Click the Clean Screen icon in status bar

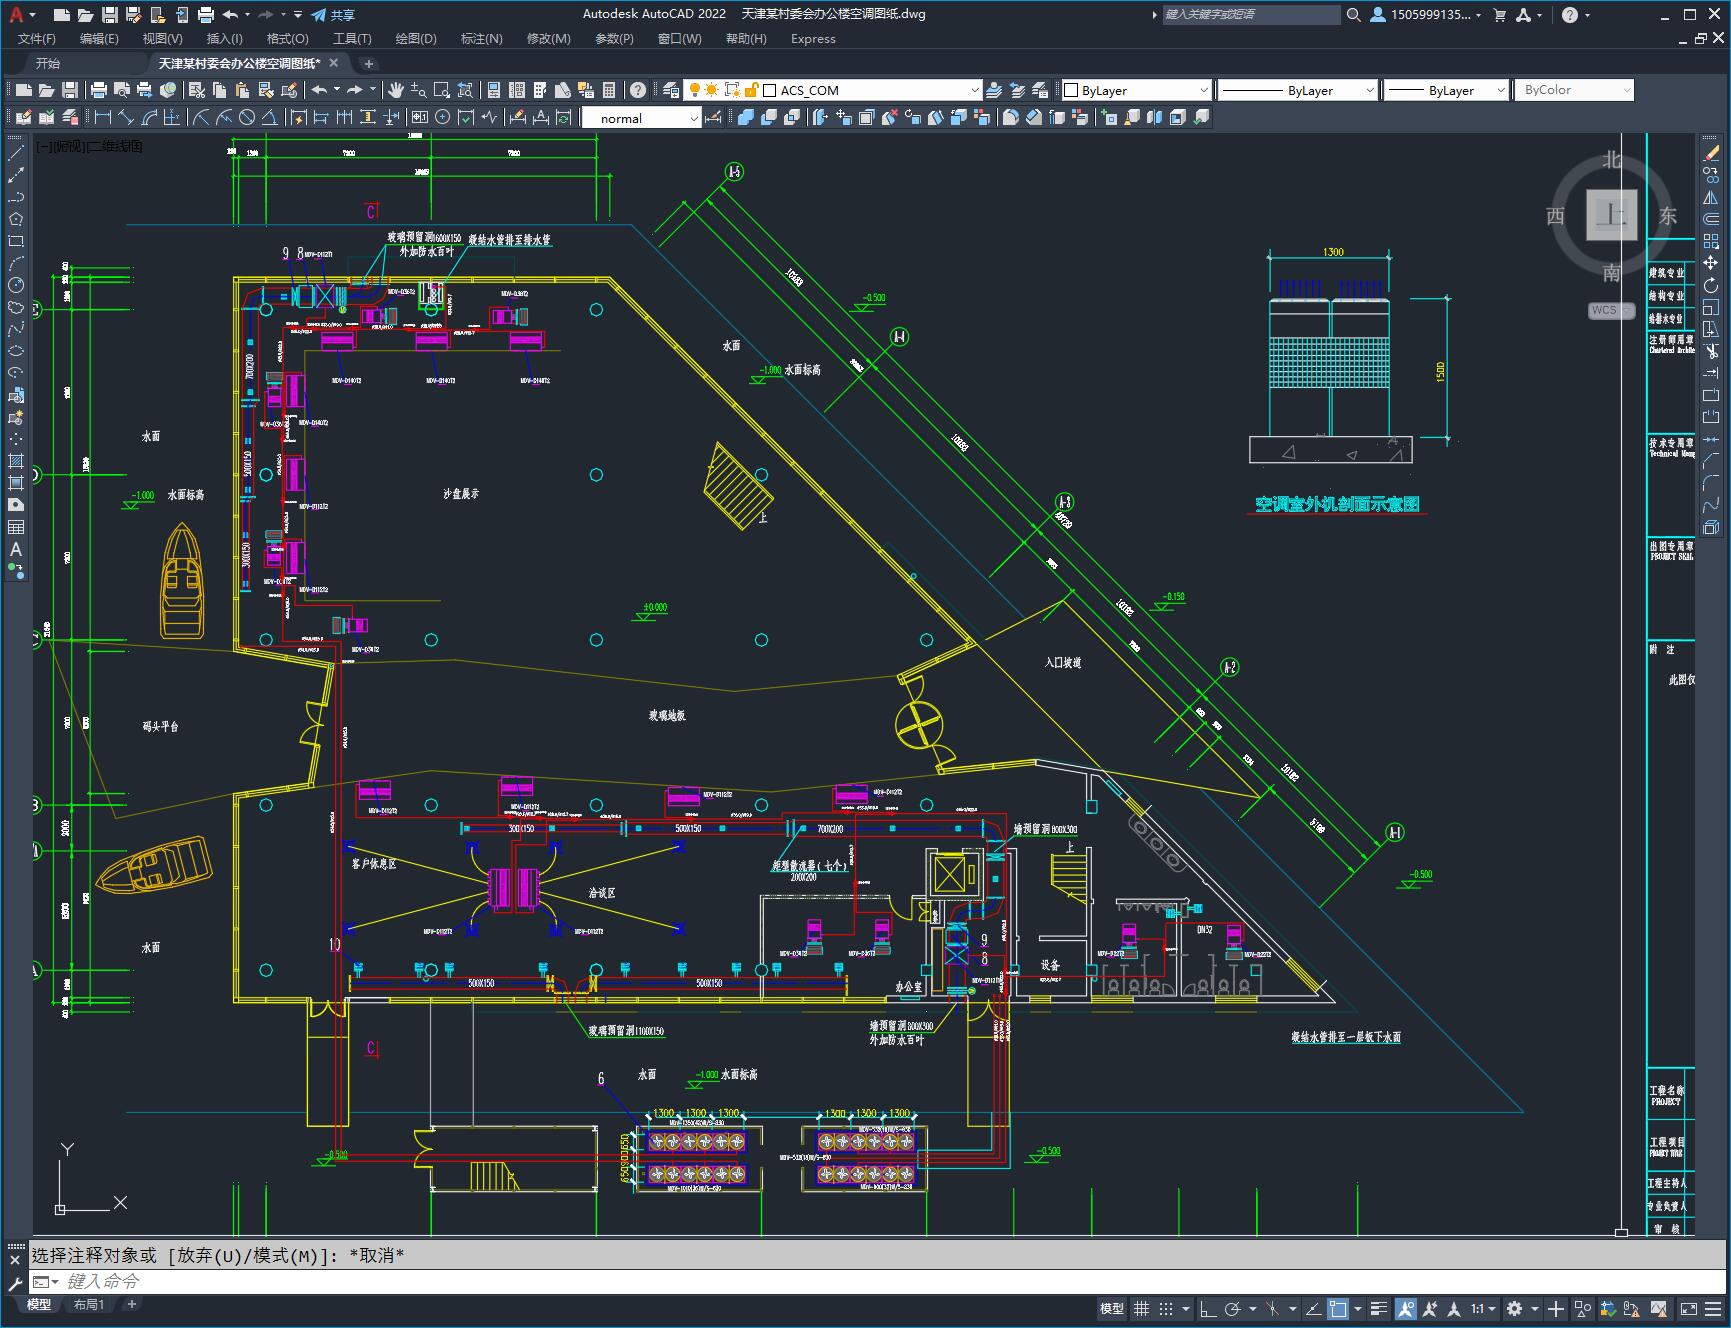1688,1308
